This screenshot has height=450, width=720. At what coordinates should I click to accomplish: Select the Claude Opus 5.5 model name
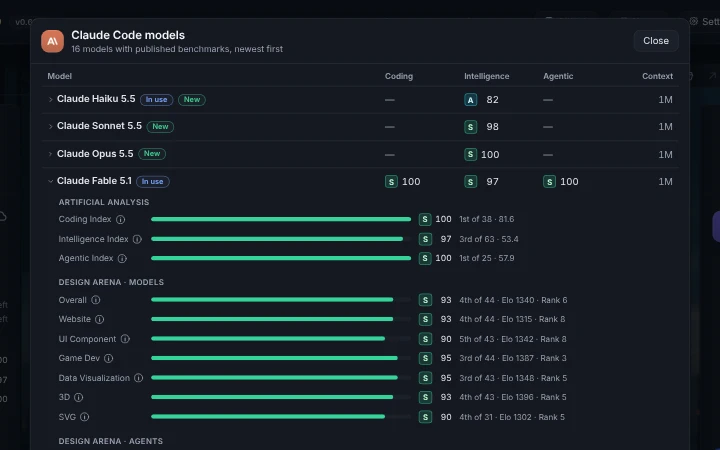coord(95,153)
